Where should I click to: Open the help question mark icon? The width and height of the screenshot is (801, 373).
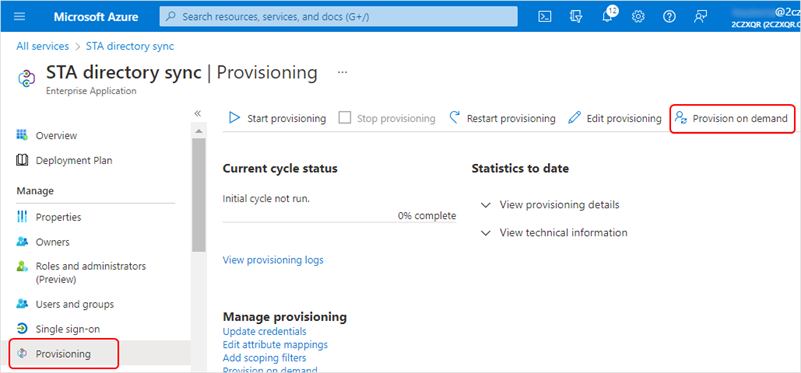[x=669, y=16]
